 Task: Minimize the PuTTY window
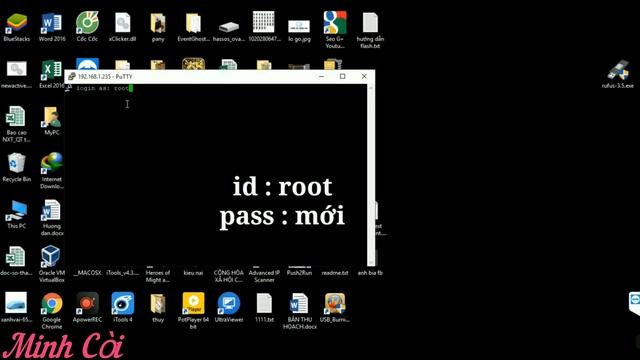coord(322,76)
